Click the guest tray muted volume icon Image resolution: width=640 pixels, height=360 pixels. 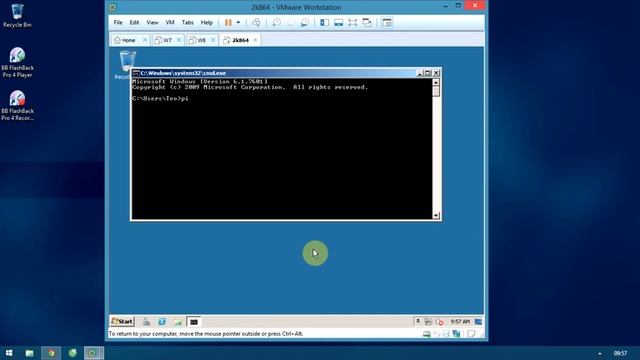[439, 322]
